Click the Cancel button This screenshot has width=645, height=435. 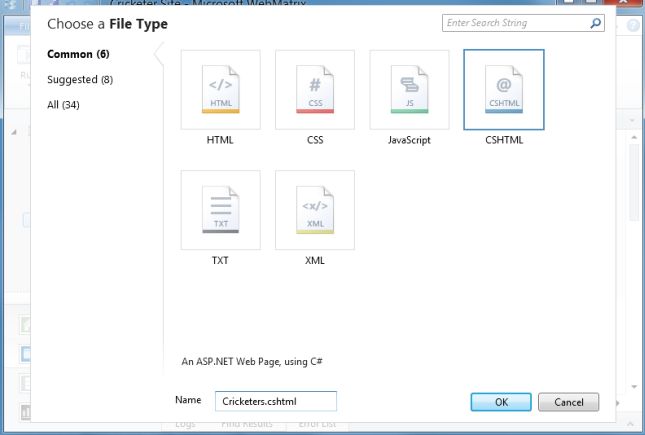(568, 402)
